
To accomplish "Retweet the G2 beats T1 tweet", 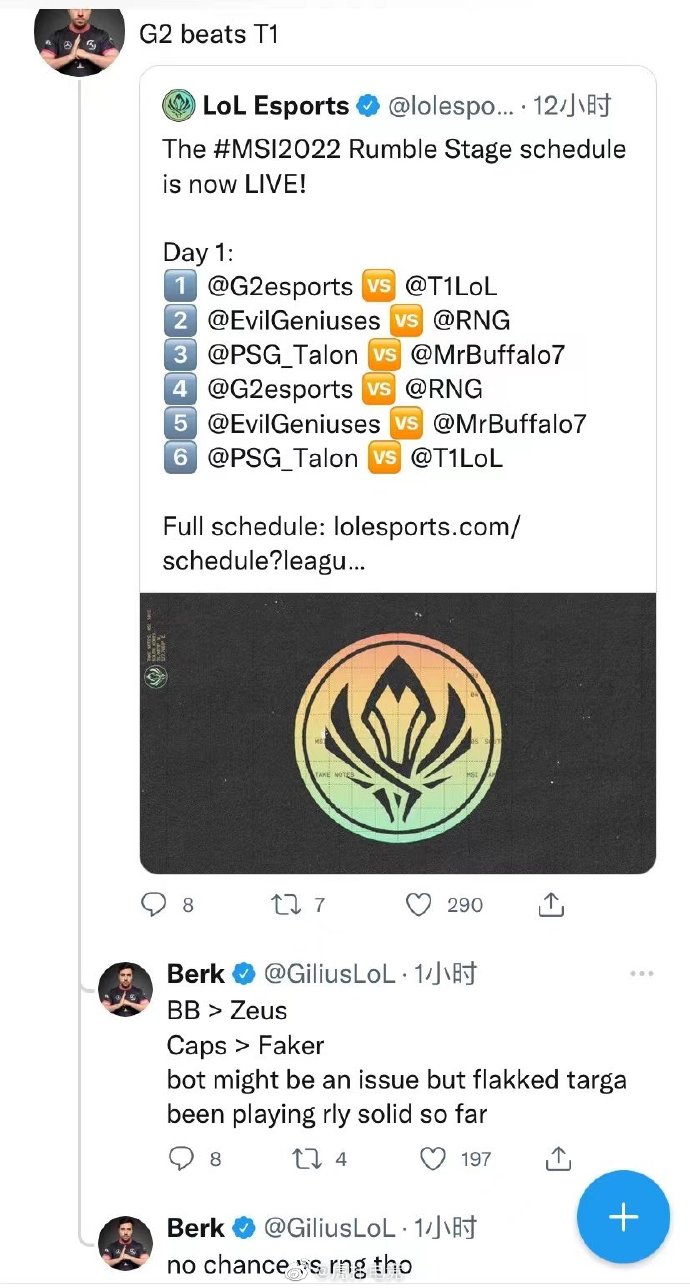I will [x=285, y=905].
